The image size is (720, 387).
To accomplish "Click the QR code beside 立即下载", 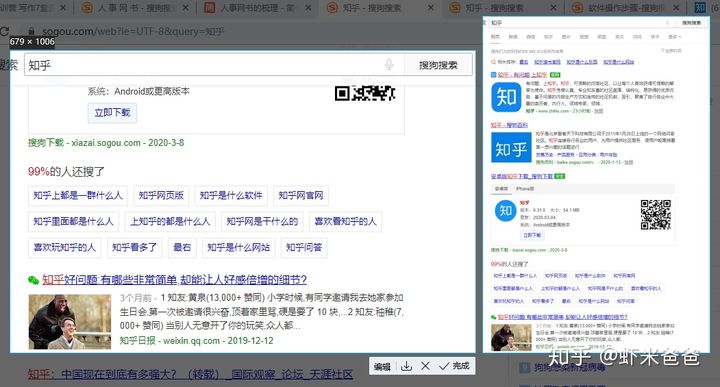I will click(x=365, y=93).
